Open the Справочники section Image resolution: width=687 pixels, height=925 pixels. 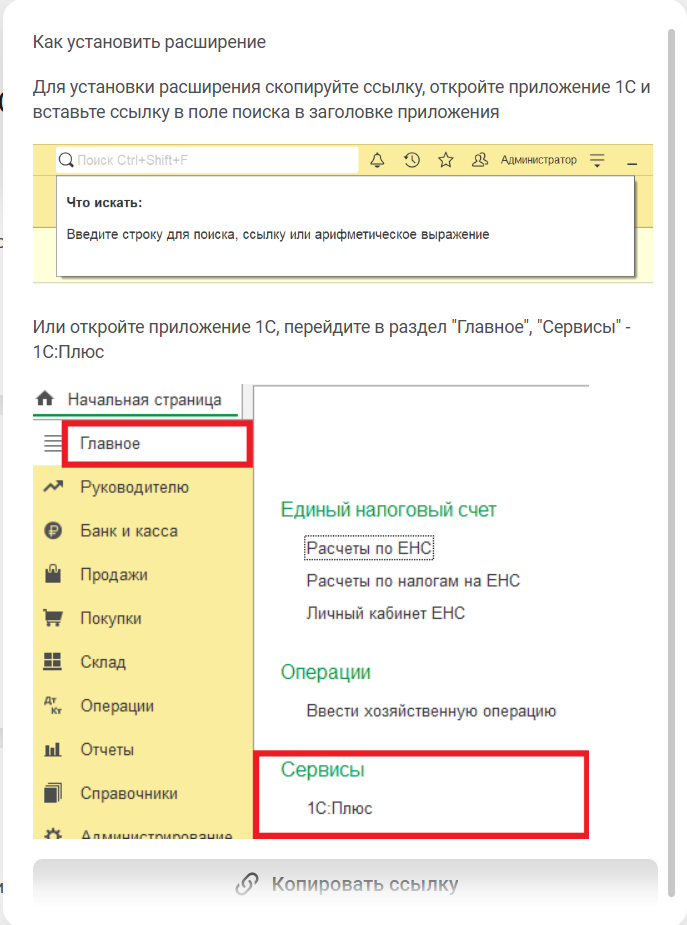coord(129,793)
